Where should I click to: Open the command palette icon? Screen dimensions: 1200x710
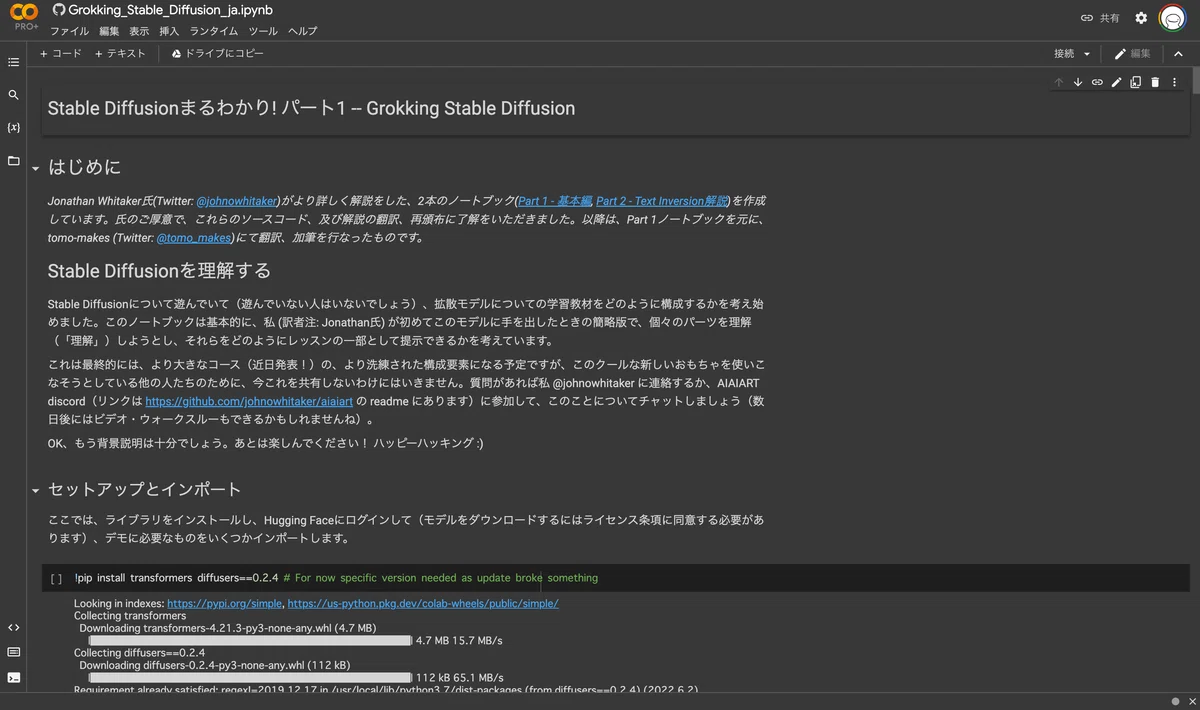13,652
